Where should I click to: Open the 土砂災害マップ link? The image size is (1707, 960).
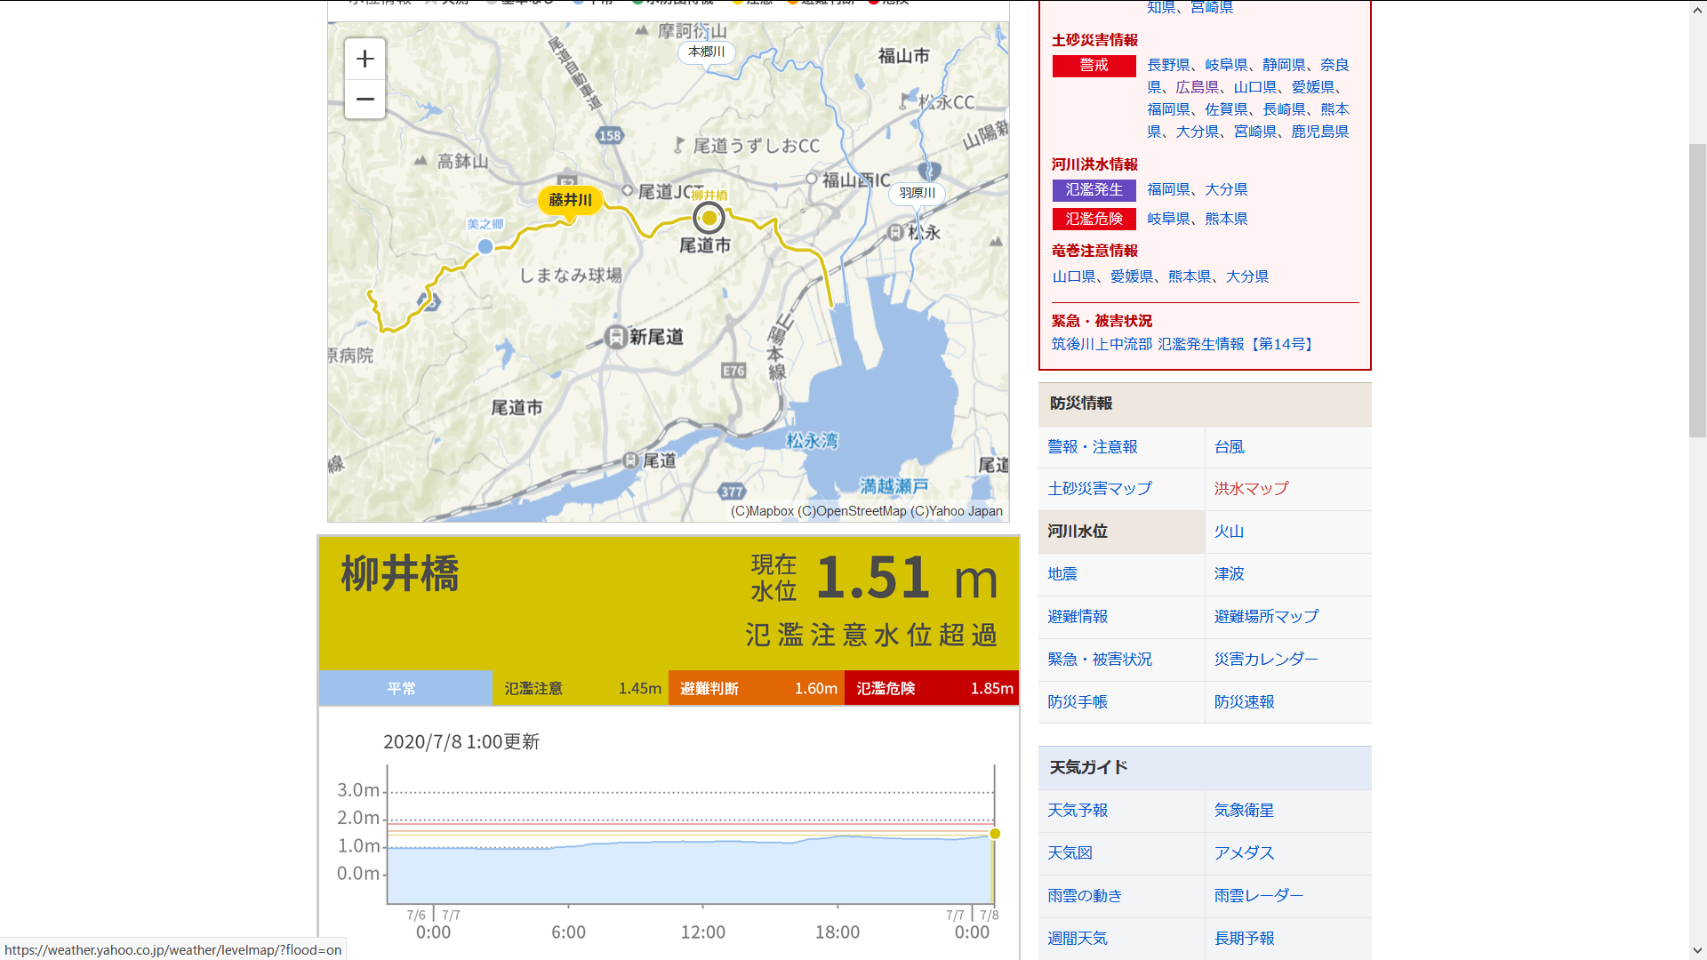(x=1099, y=488)
